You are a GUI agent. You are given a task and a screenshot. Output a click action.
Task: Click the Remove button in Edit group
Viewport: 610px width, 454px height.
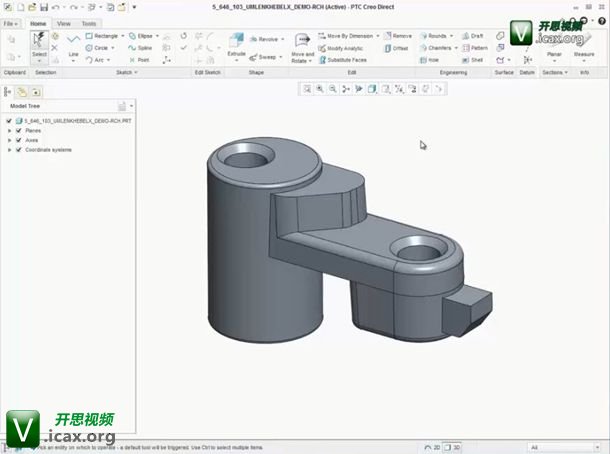tap(397, 36)
